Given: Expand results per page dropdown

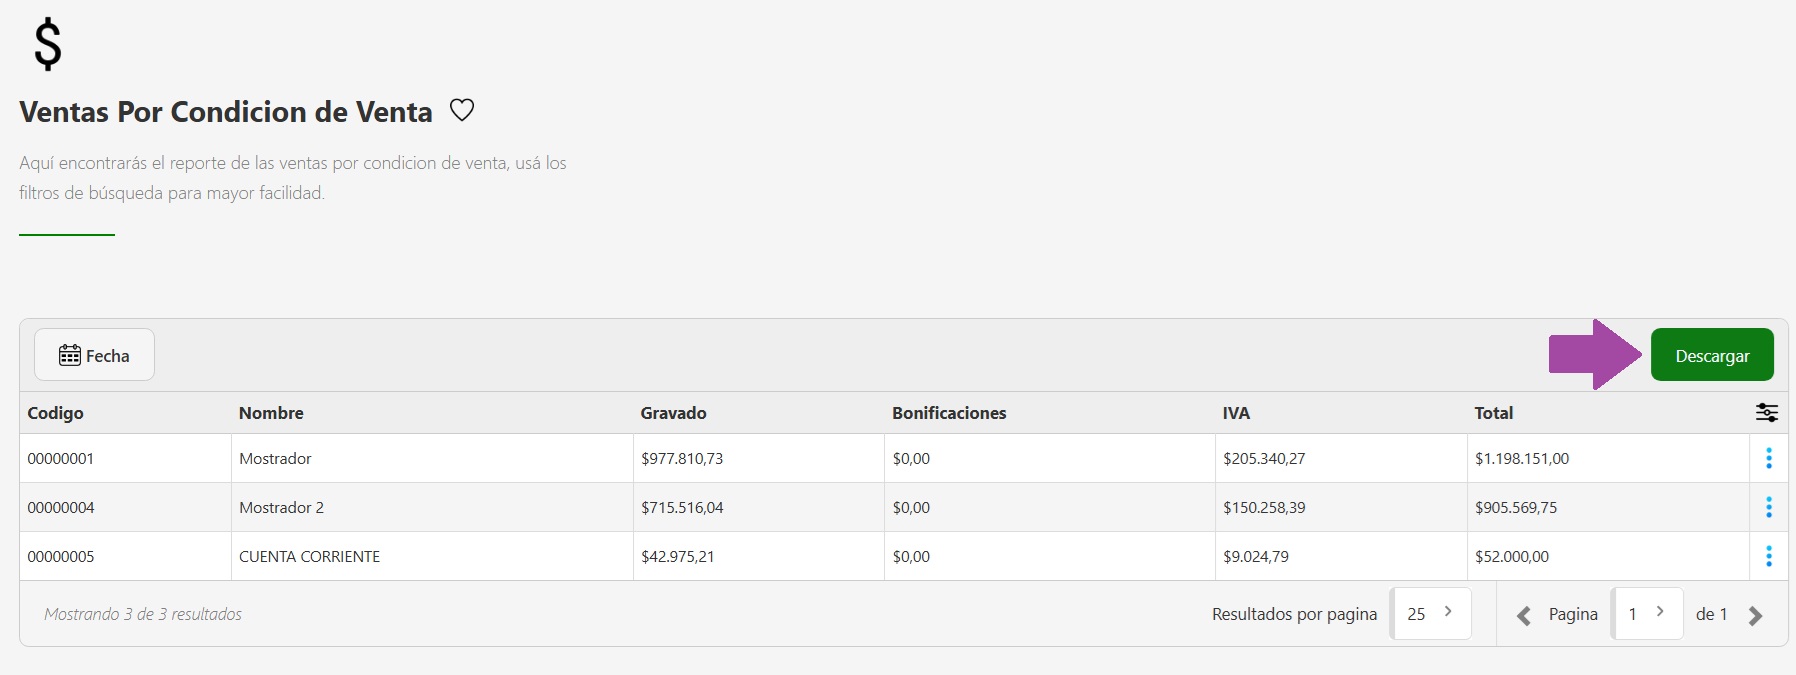Looking at the screenshot, I should pos(1431,613).
